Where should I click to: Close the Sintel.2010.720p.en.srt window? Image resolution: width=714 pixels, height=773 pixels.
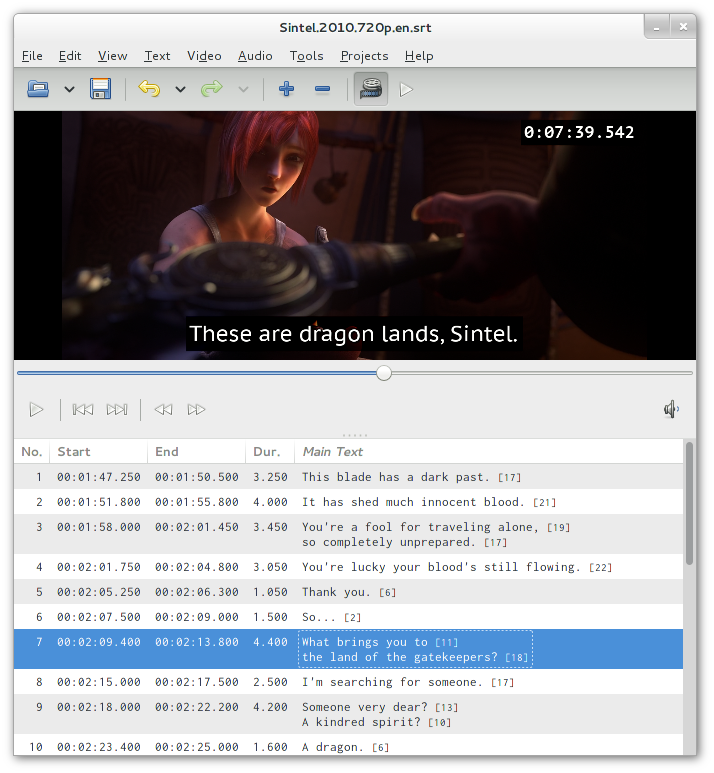point(683,27)
